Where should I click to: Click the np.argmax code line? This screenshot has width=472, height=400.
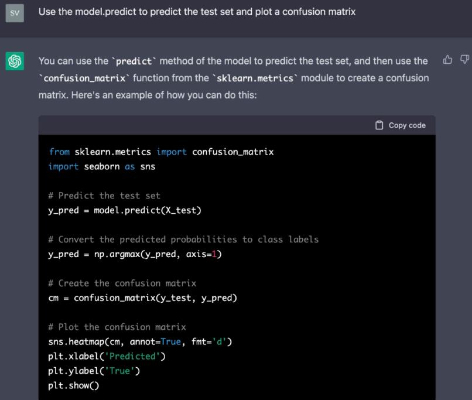coord(135,254)
